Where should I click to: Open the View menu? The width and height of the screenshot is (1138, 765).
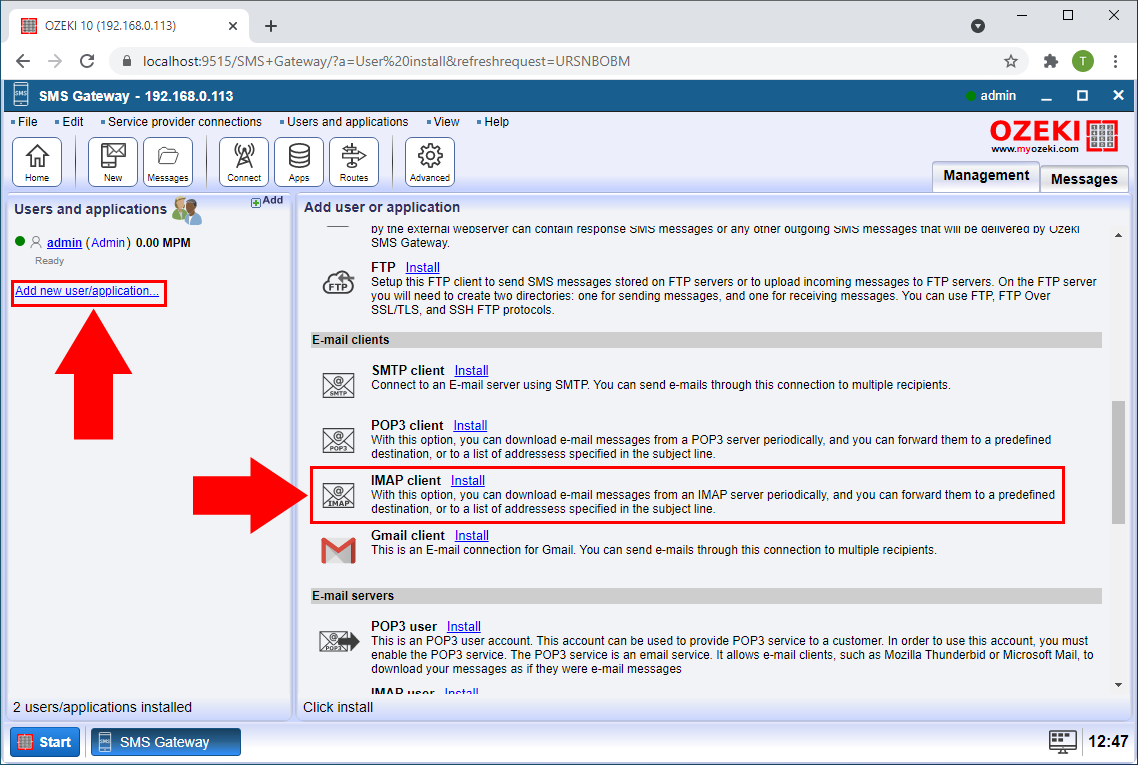(446, 122)
